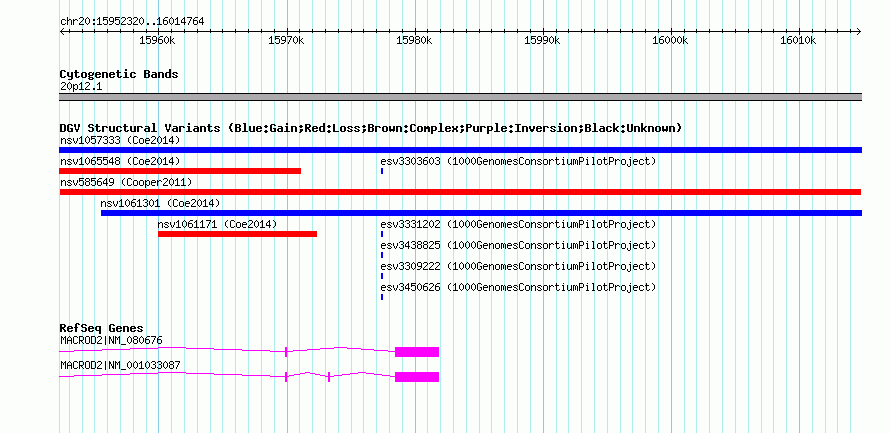Select the red loss bar of nsv1065548

180,171
